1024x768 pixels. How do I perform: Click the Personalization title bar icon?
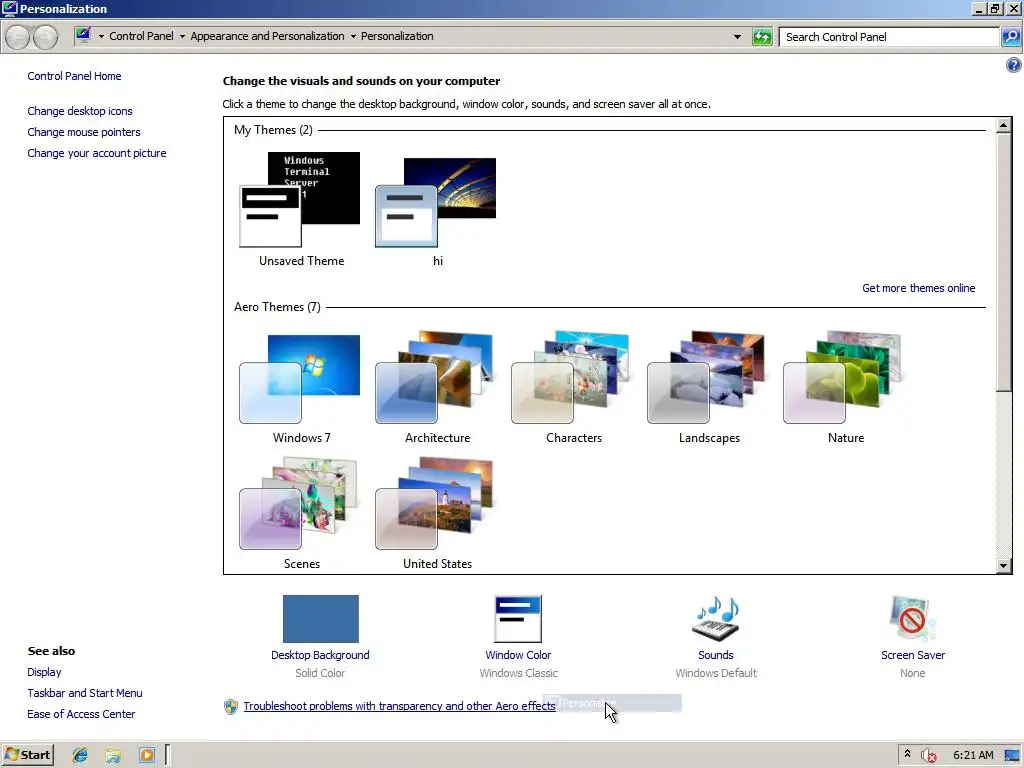tap(9, 8)
